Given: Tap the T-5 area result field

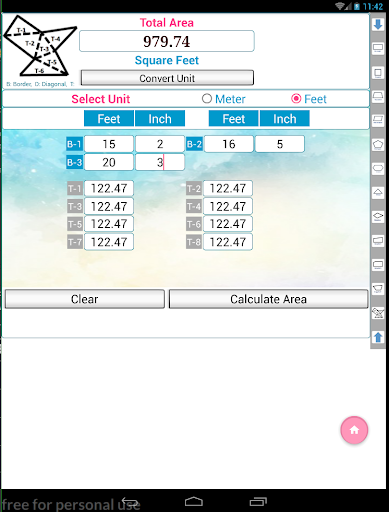Looking at the screenshot, I should pyautogui.click(x=109, y=224).
